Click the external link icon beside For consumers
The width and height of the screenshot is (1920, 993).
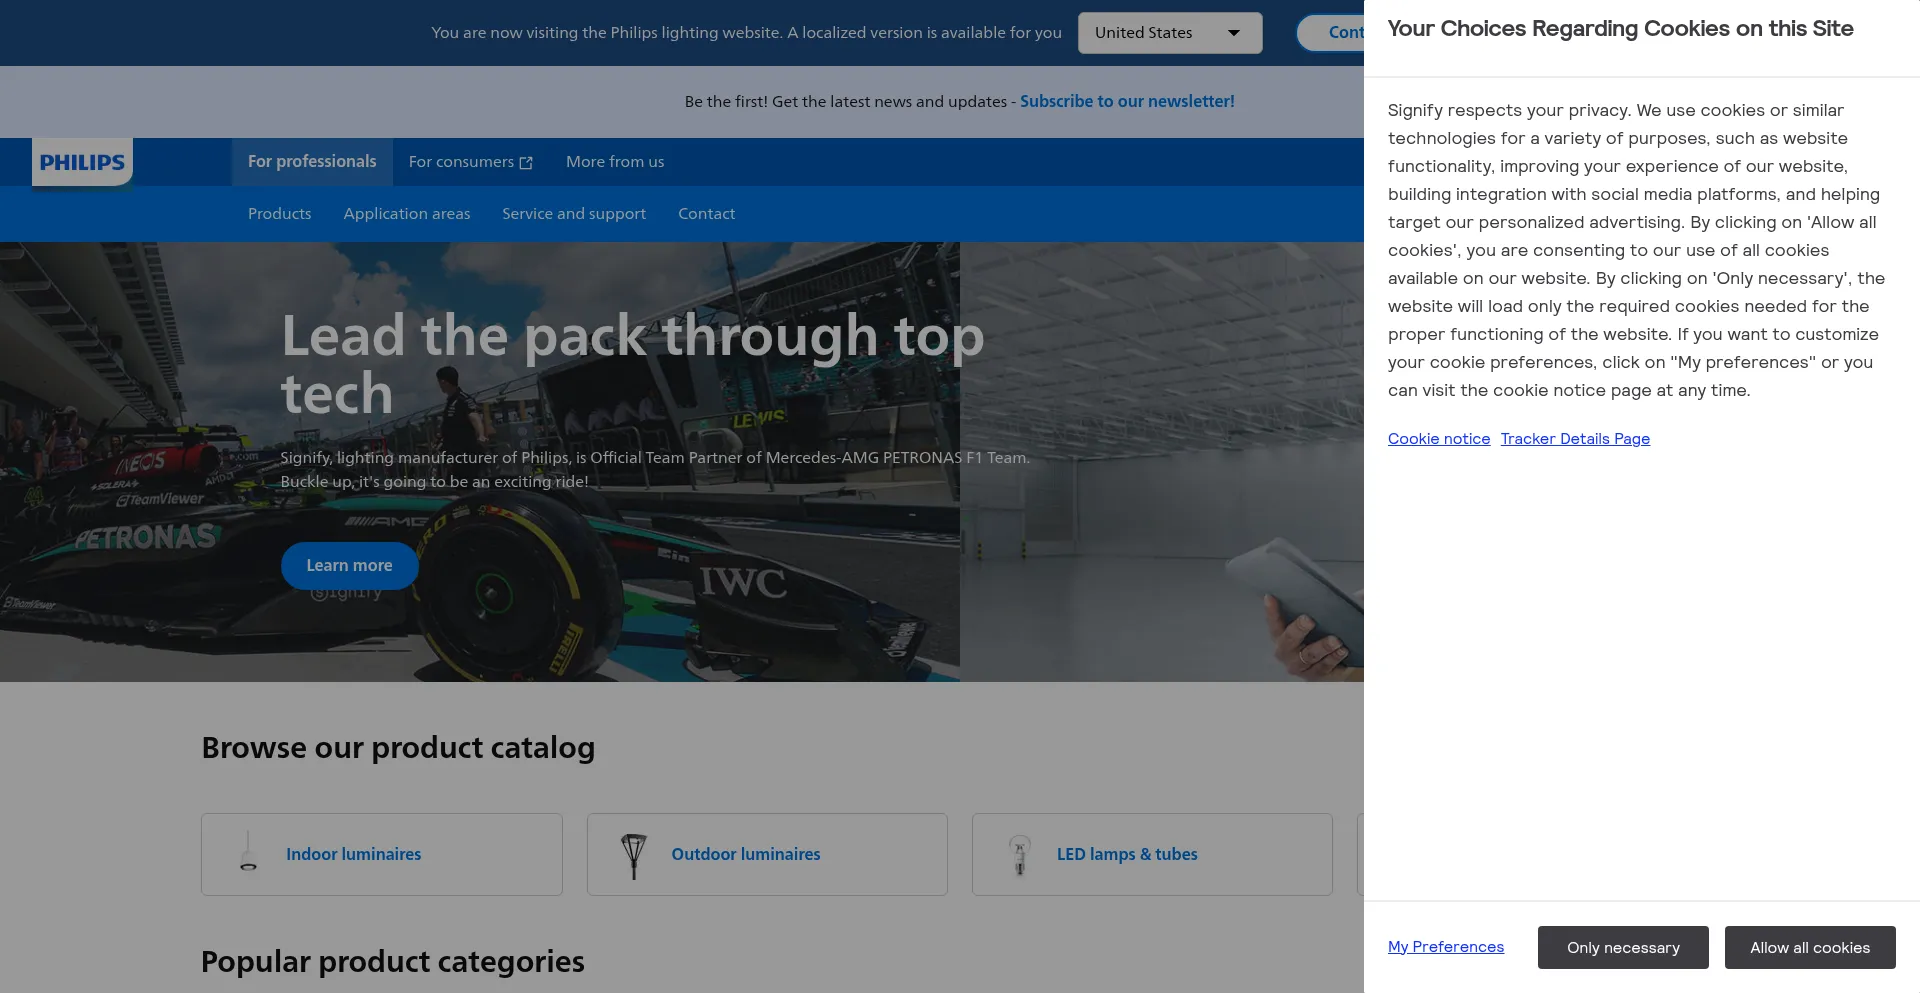click(x=526, y=163)
